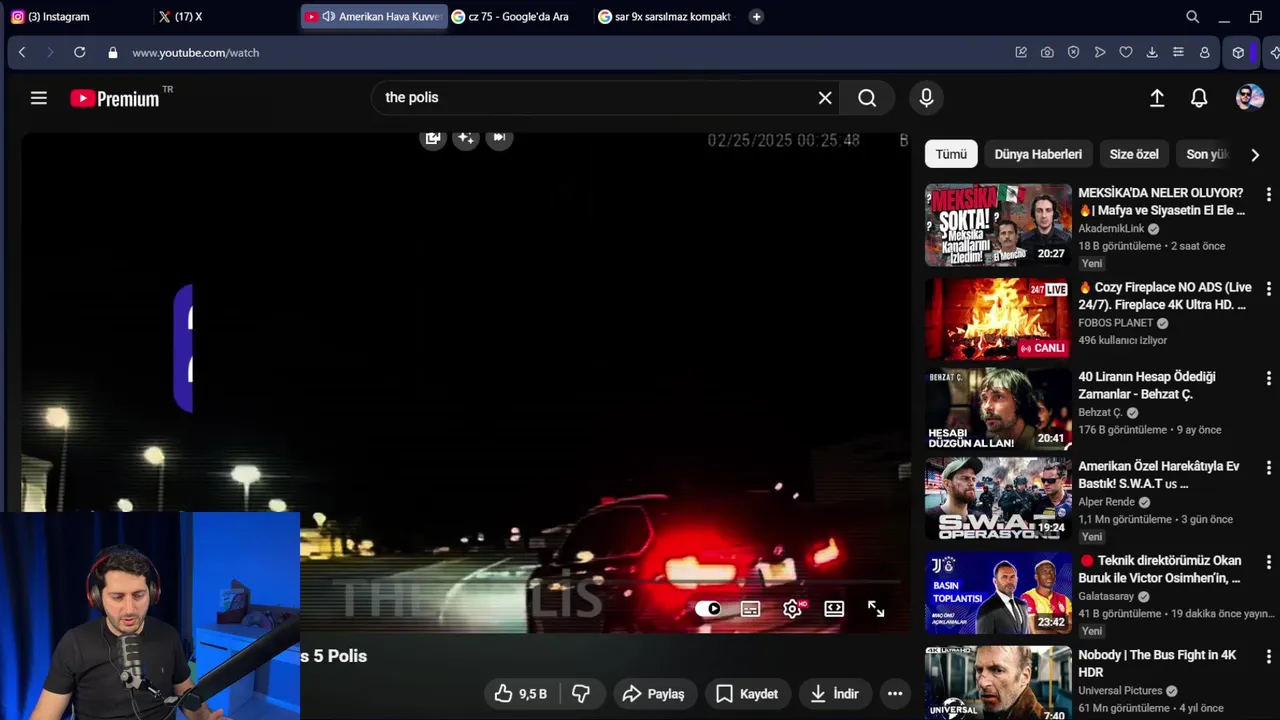Go back in browser
1280x720 pixels.
22,53
